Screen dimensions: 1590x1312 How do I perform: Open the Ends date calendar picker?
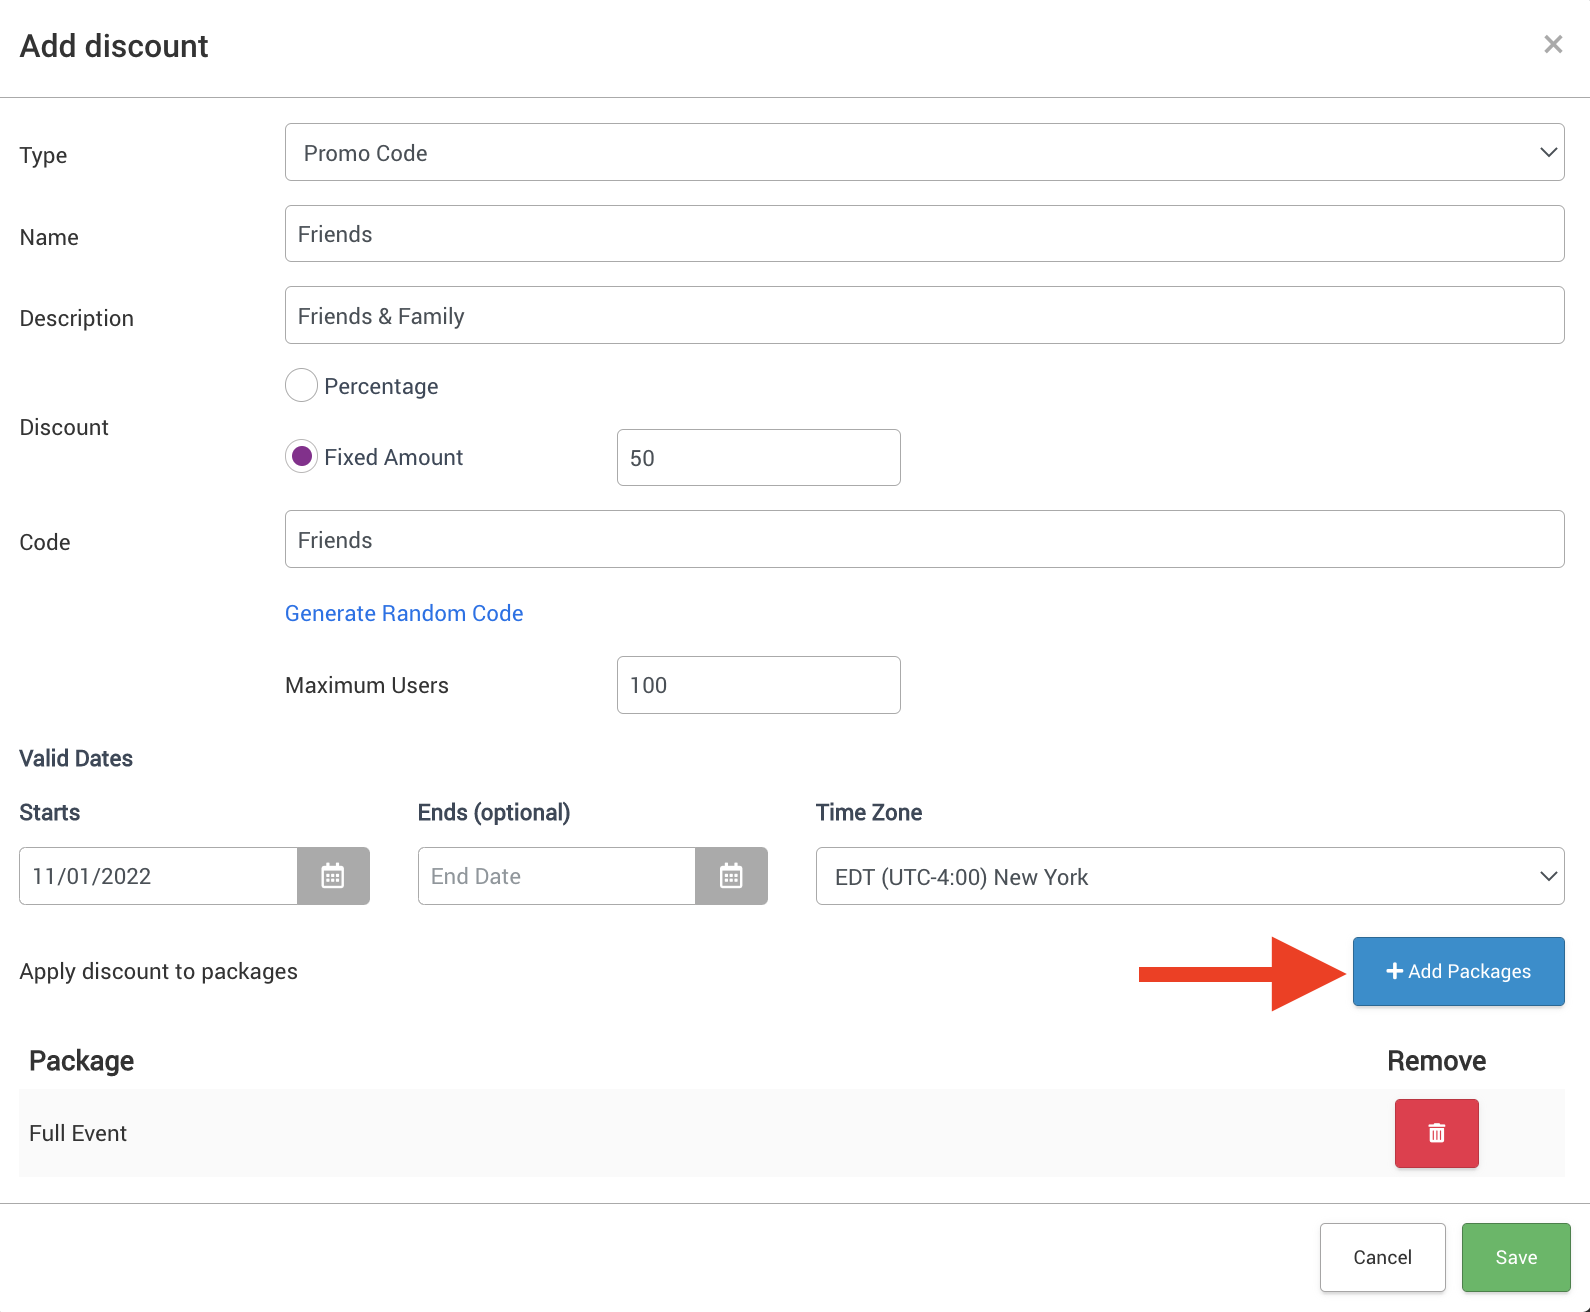[x=731, y=876]
